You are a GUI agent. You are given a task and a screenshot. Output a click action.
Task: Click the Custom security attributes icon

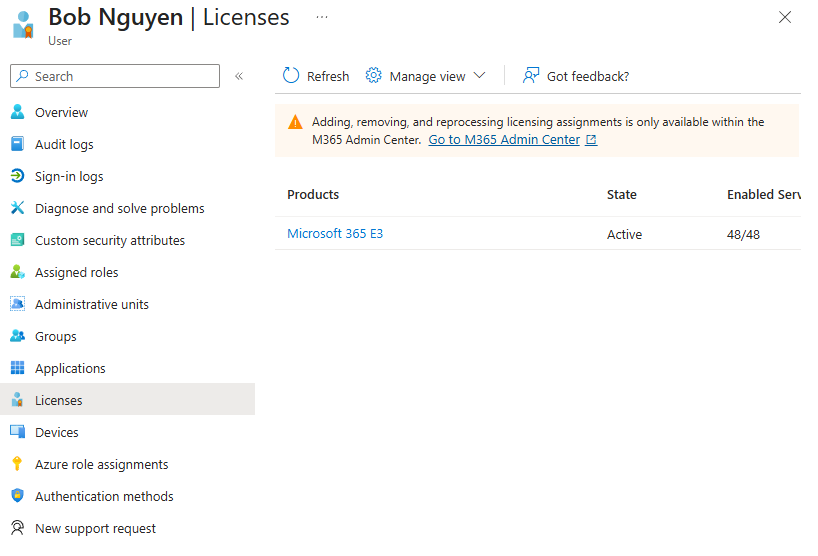17,240
